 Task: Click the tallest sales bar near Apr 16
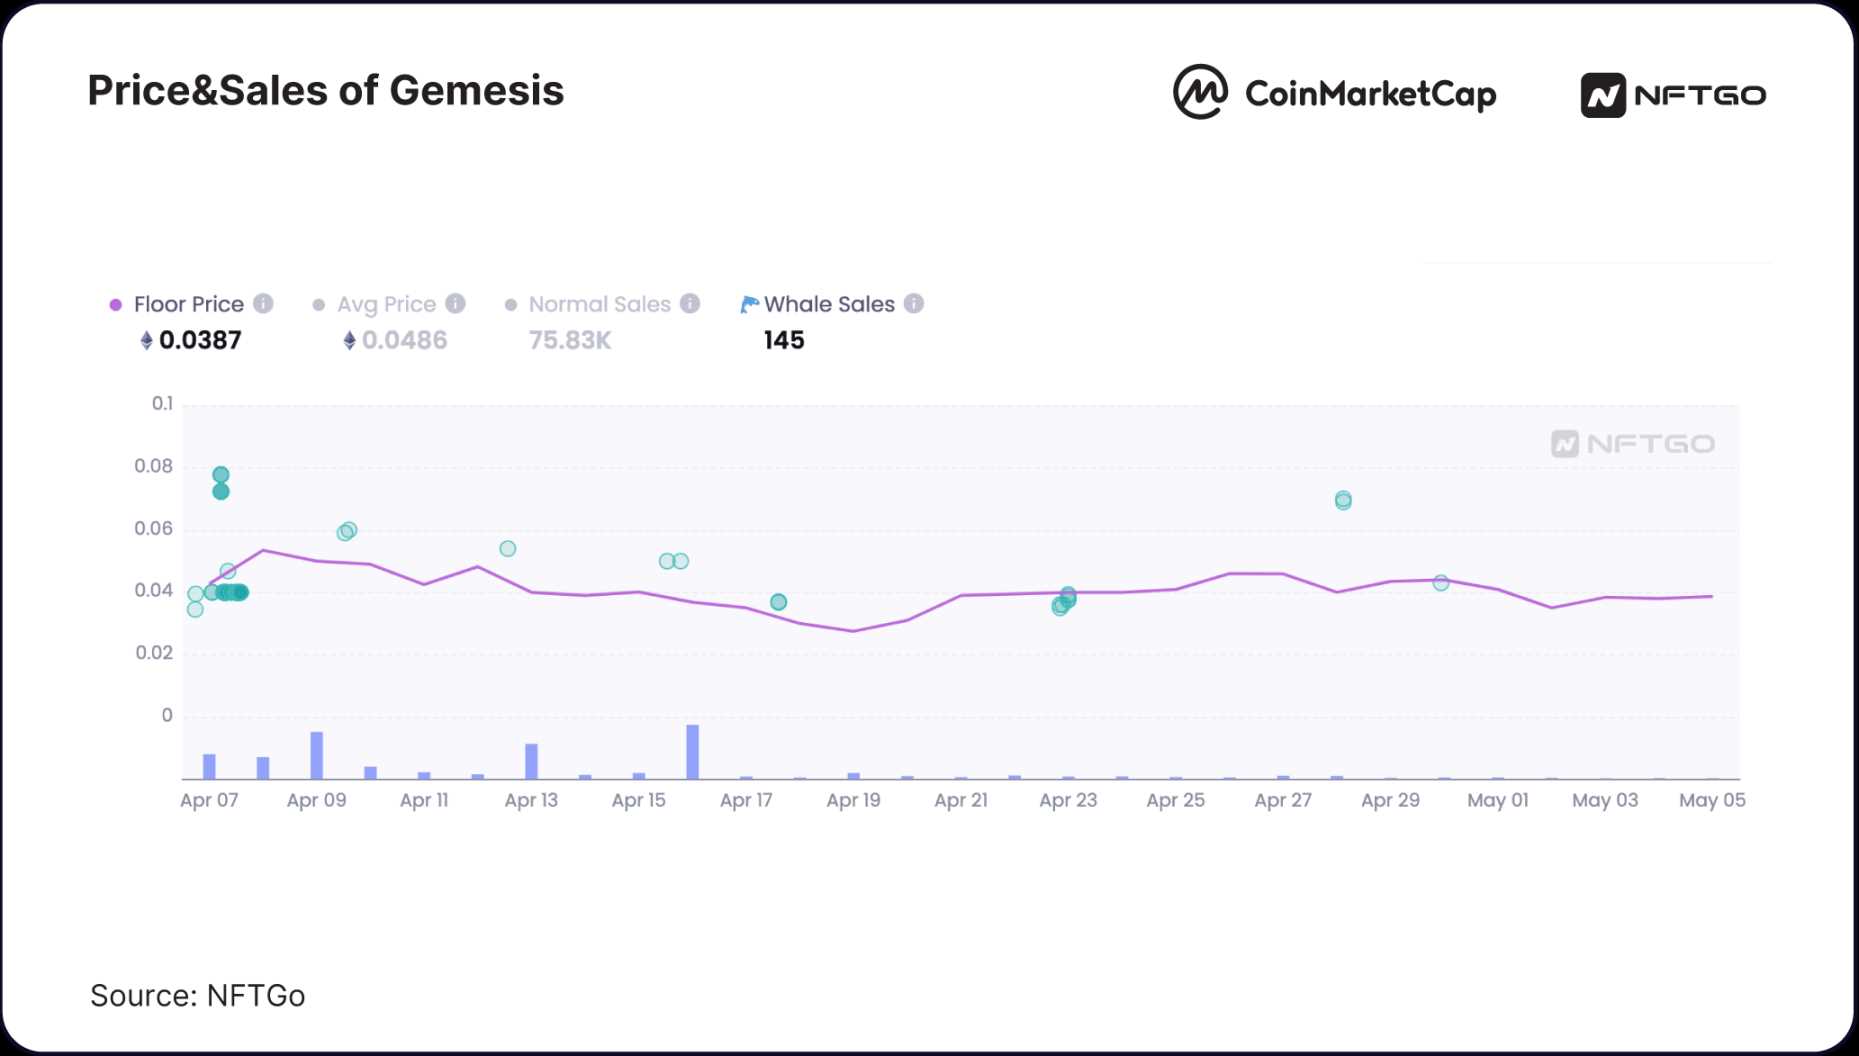click(x=692, y=751)
